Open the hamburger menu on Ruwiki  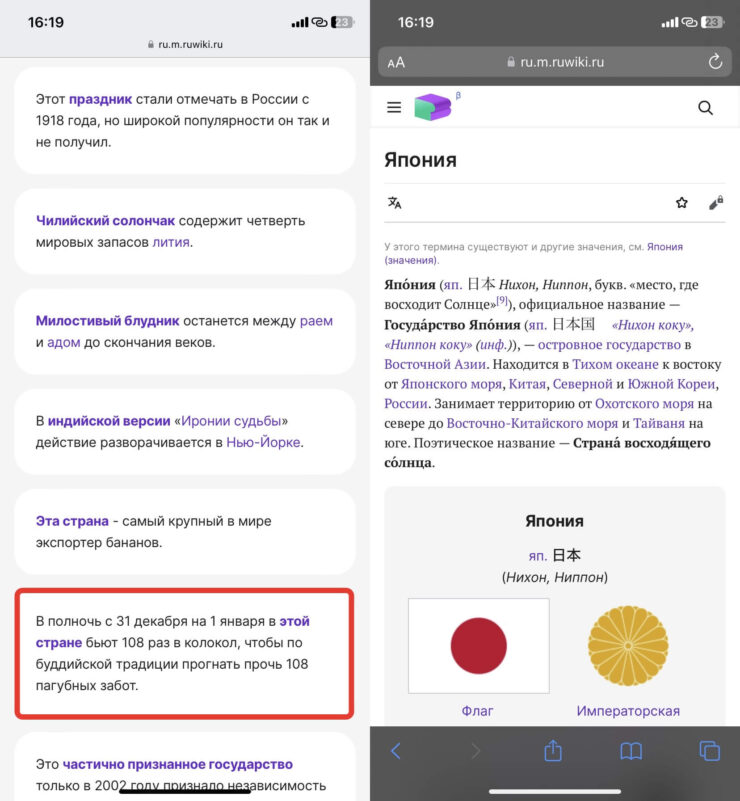point(394,108)
